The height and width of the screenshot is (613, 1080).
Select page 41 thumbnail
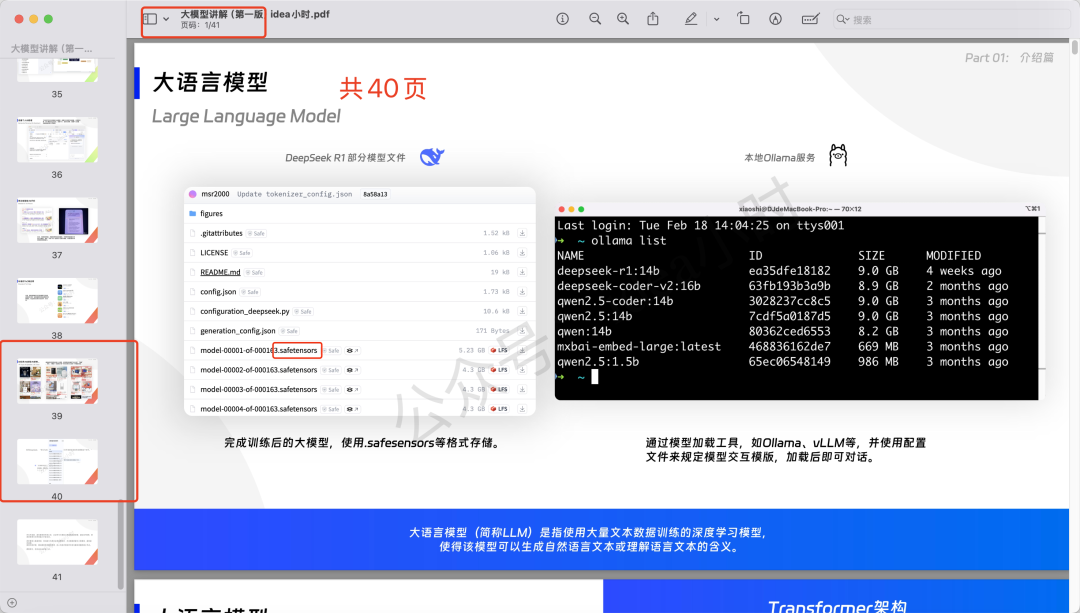(57, 542)
